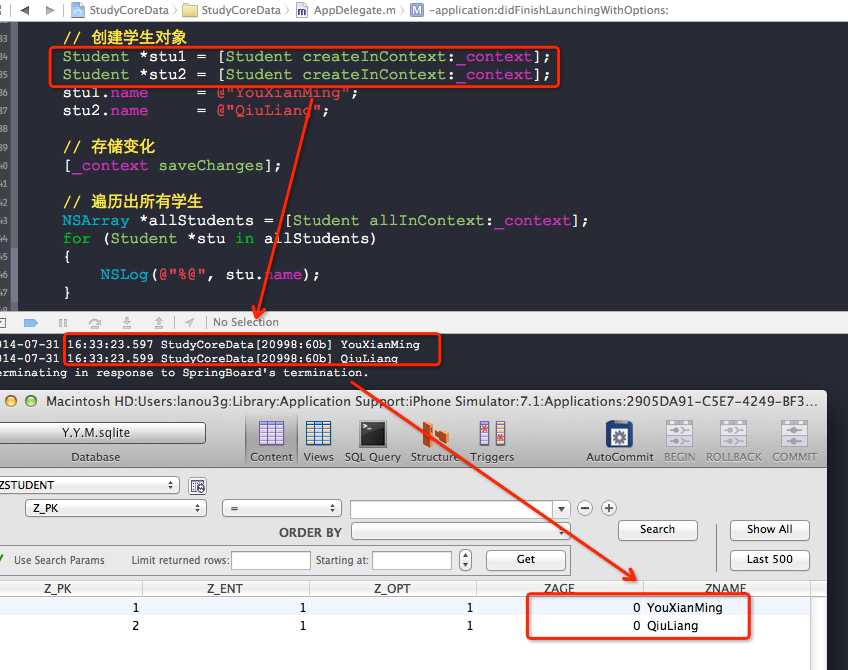Click the No Selection debug label
Viewport: 848px width, 670px height.
(246, 322)
